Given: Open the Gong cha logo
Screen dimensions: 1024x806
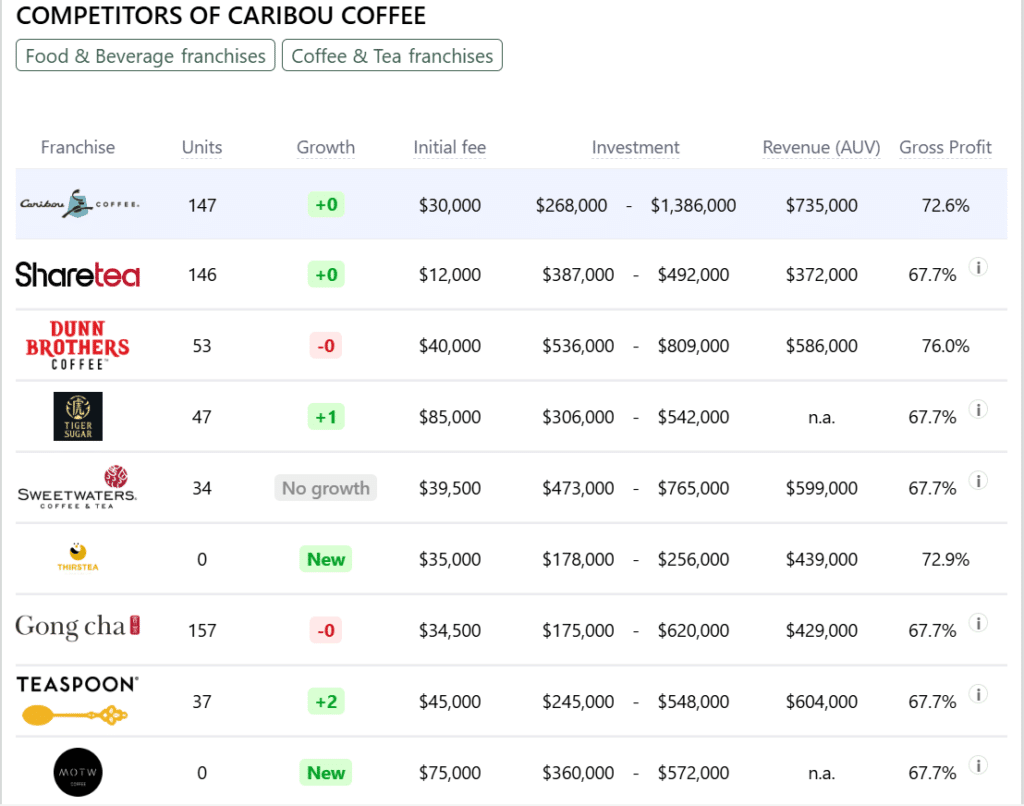Looking at the screenshot, I should click(x=78, y=626).
